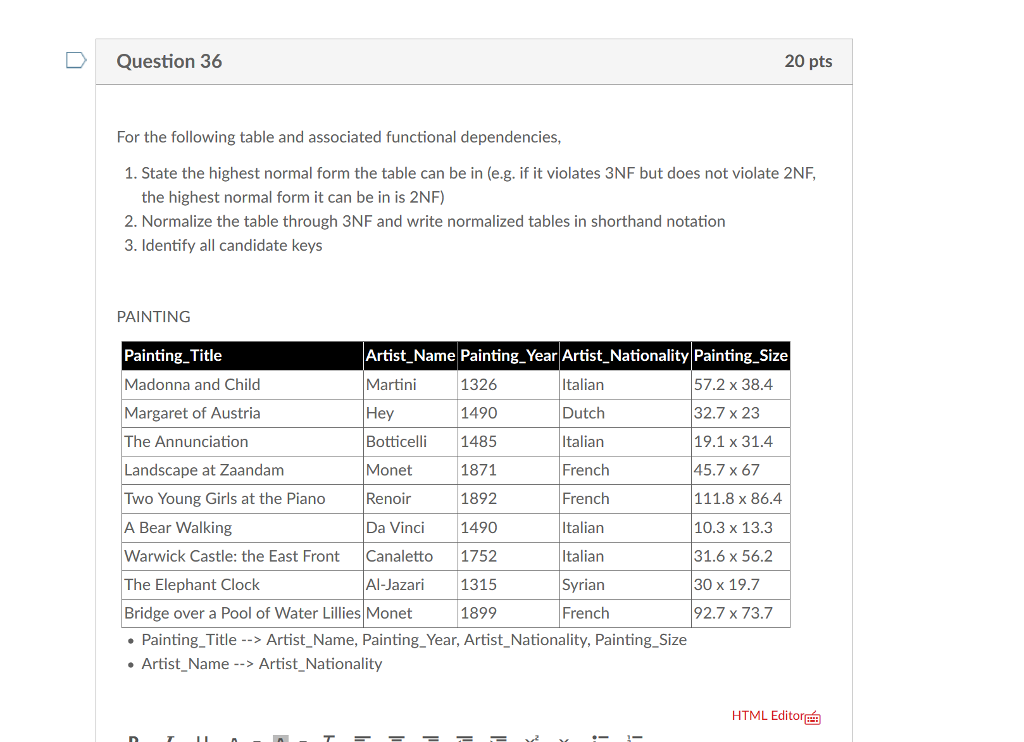The image size is (1024, 742).
Task: Click the PAINTING table name
Action: click(153, 317)
